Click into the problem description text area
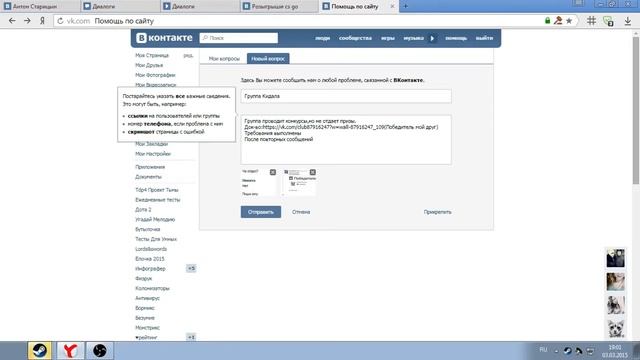This screenshot has height=360, width=640. [346, 140]
